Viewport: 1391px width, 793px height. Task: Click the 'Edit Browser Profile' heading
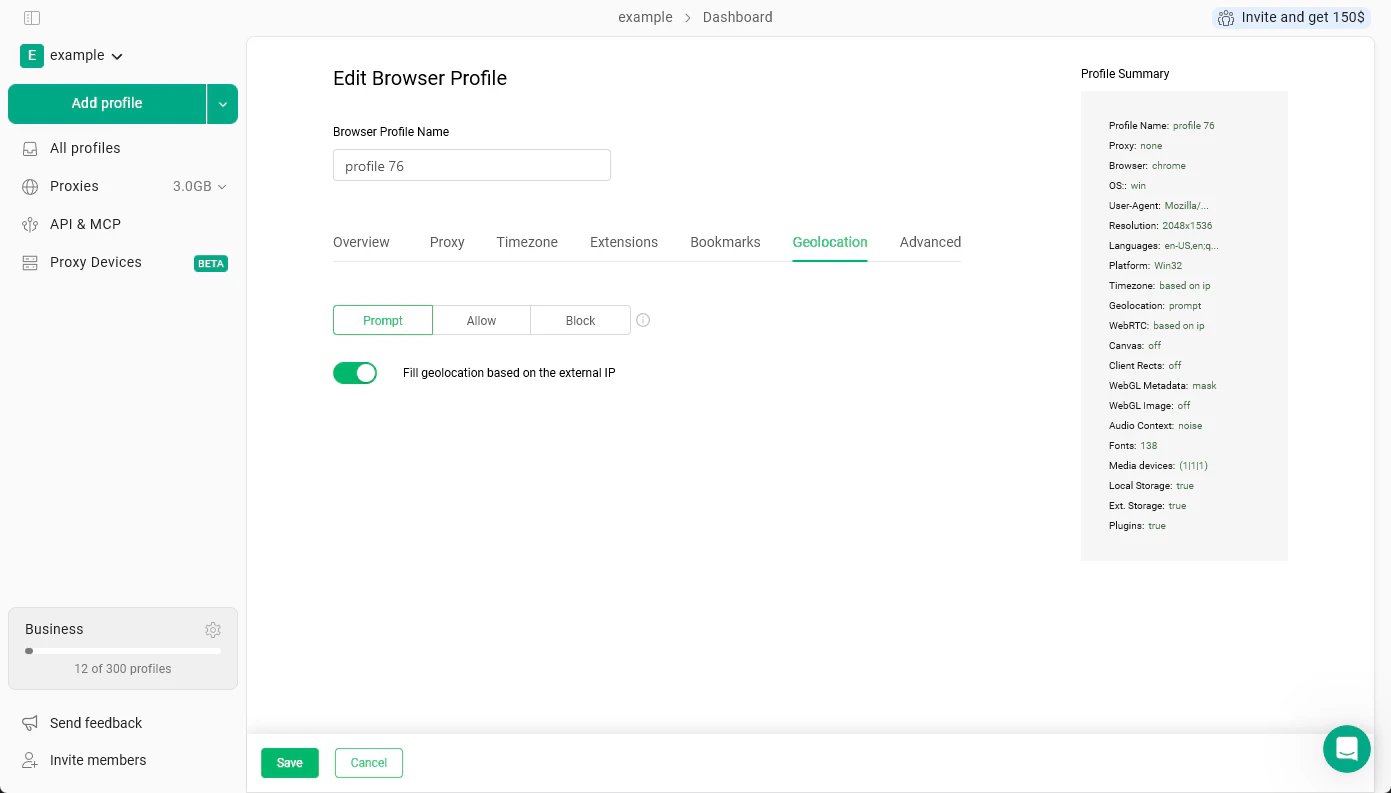click(420, 78)
